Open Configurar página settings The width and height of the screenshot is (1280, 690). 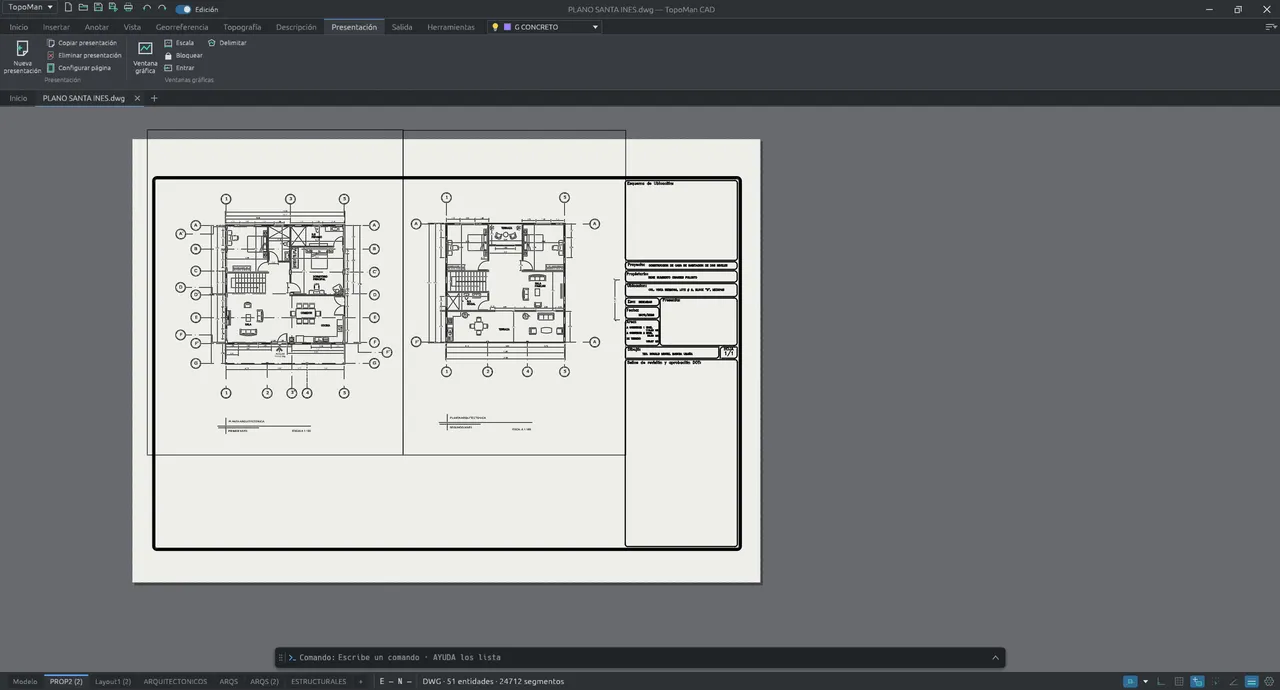(x=79, y=68)
